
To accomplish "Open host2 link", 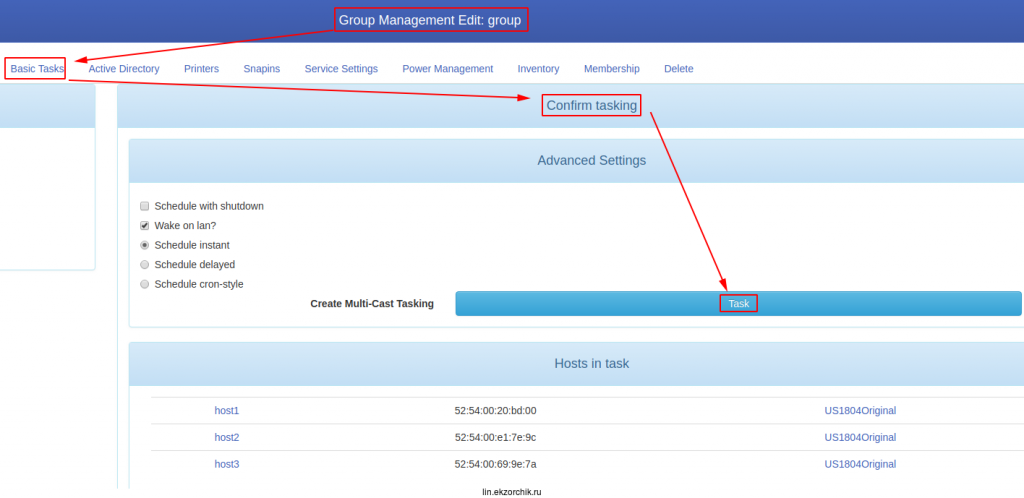I will (x=227, y=437).
